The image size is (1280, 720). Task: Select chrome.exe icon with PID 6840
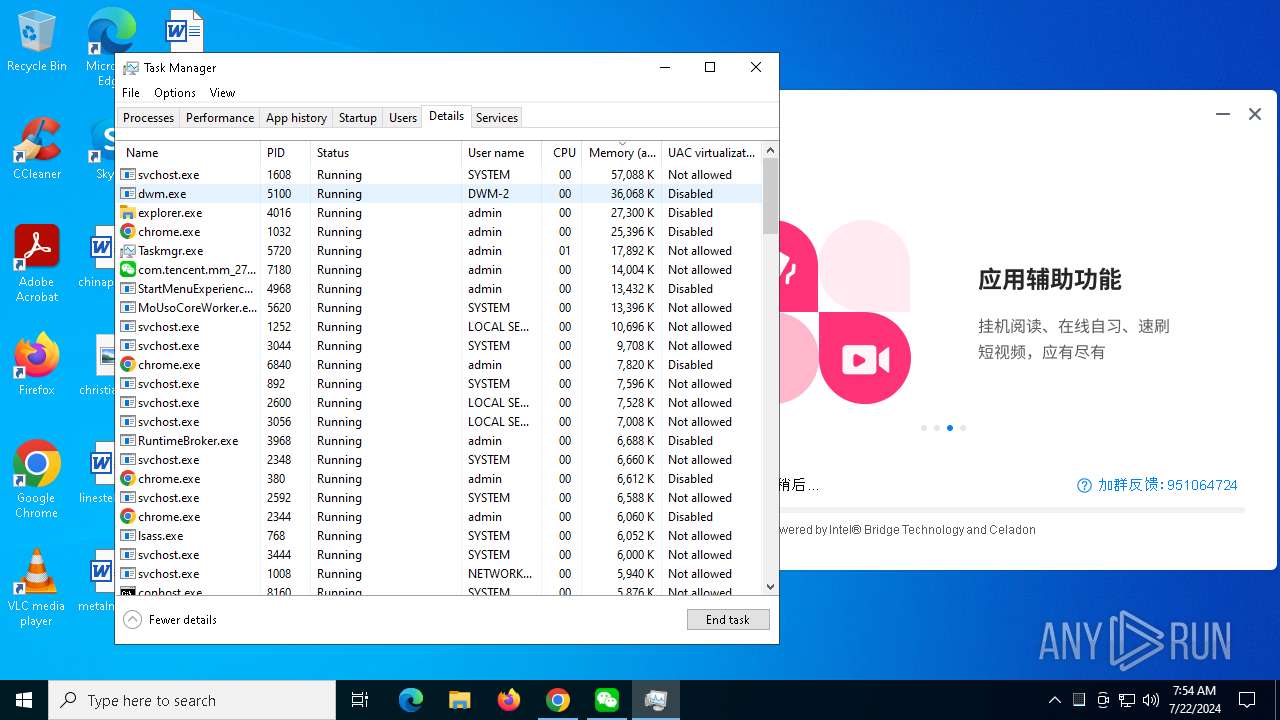128,365
